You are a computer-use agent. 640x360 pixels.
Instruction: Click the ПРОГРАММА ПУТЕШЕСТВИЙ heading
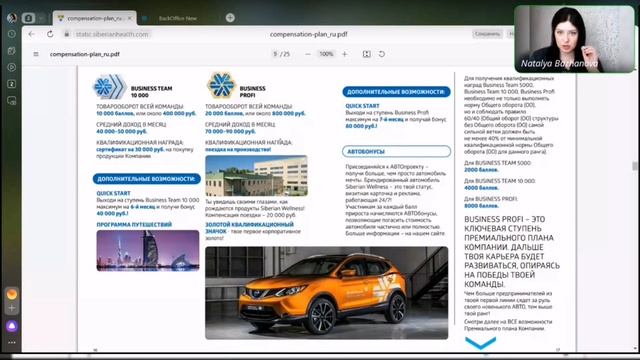(134, 224)
